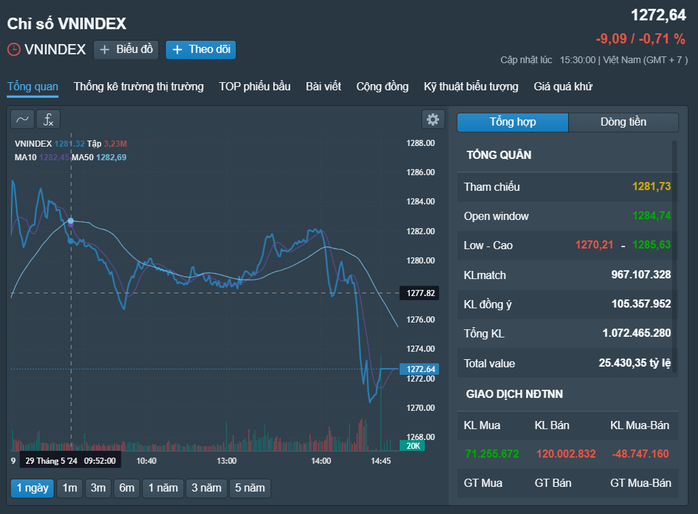The image size is (698, 514).
Task: Select the 1 ngày time range
Action: (32, 488)
